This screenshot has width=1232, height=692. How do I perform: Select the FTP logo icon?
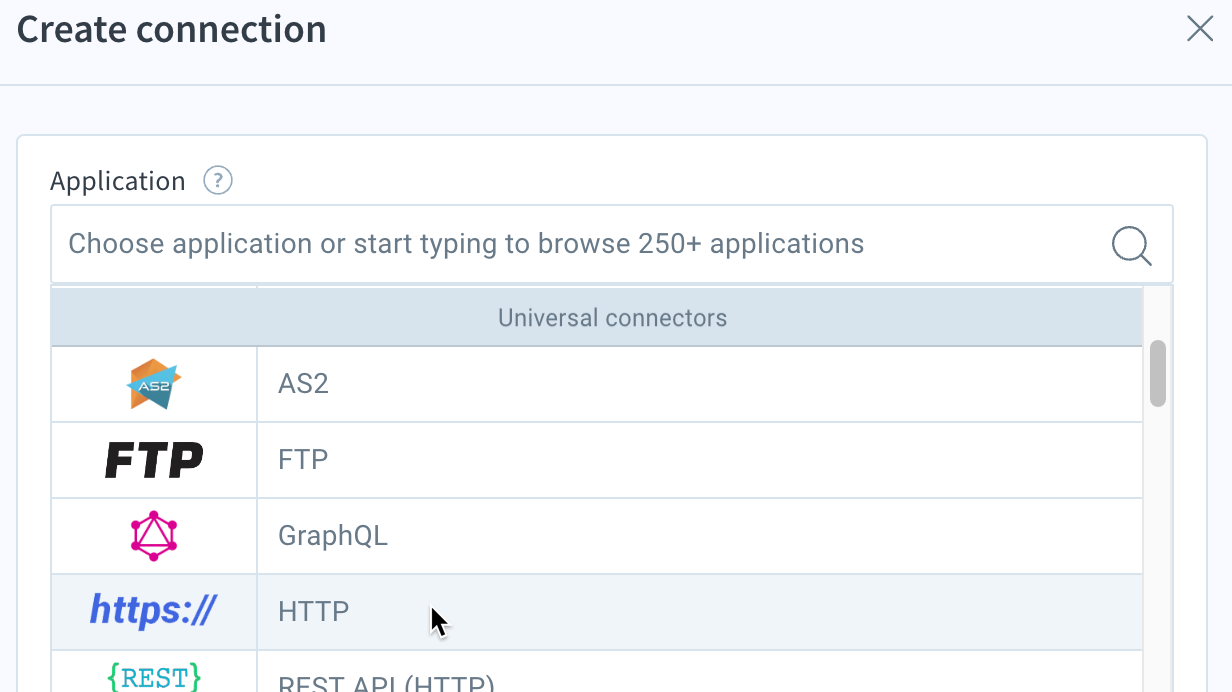155,460
